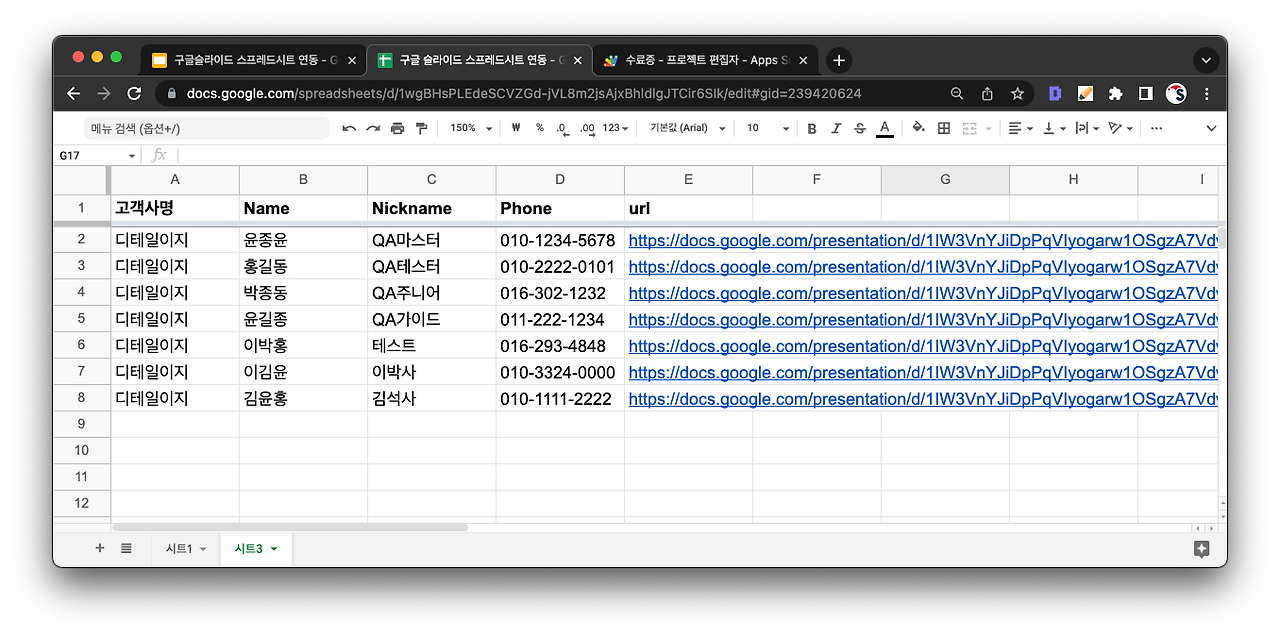Open the presentation link in row 2
This screenshot has height=637, width=1280.
[922, 241]
